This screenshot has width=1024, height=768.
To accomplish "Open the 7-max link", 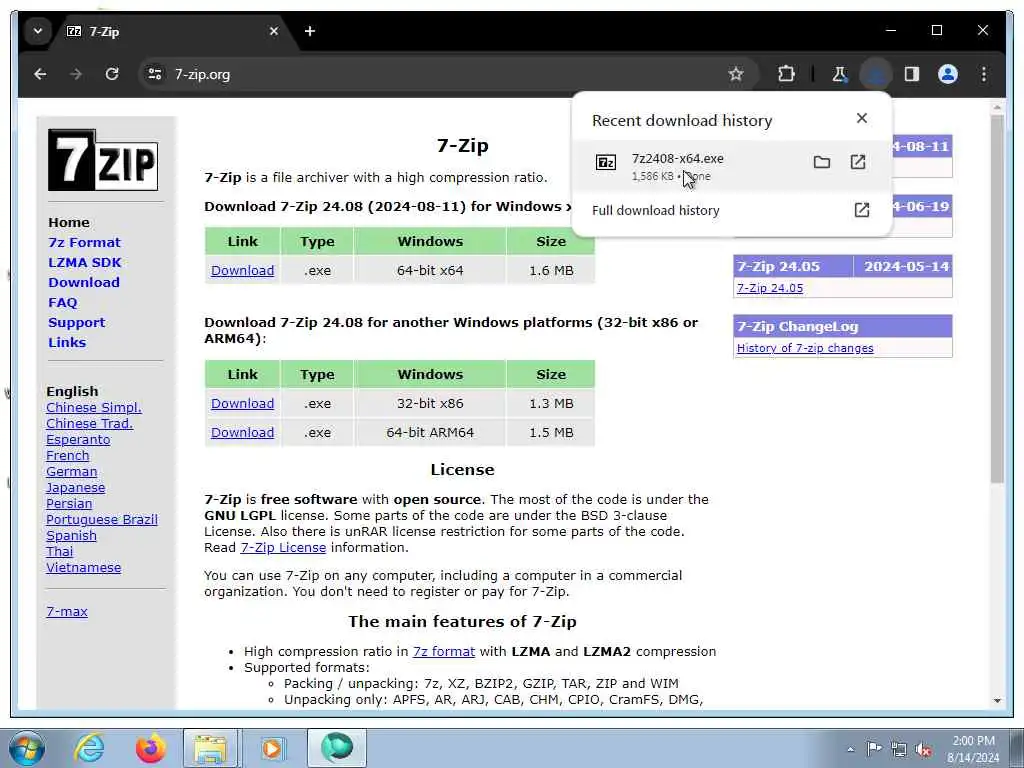I will pos(67,612).
